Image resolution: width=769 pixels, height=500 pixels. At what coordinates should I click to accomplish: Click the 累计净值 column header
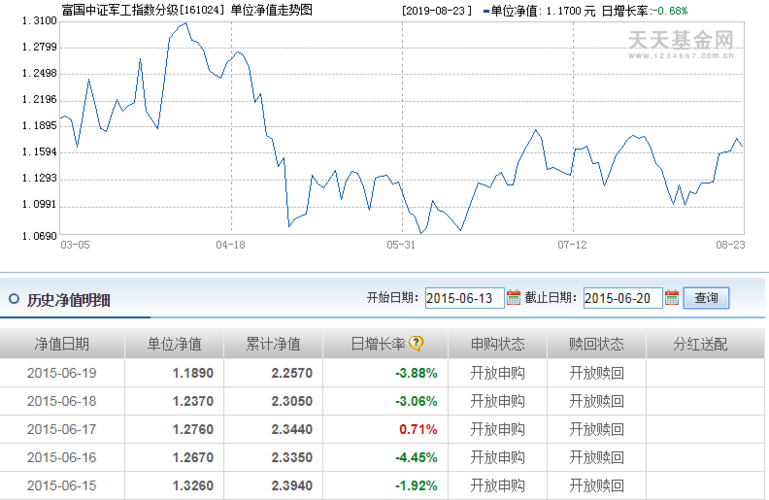point(273,344)
